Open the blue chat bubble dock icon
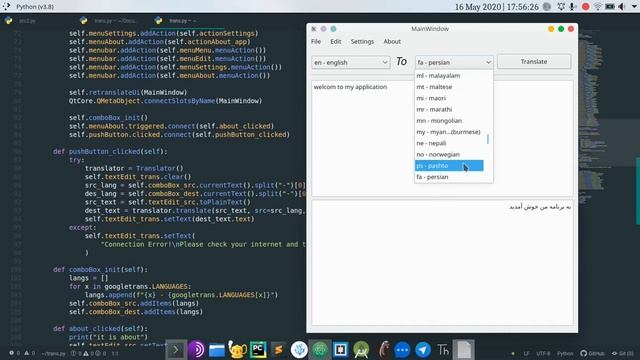 (402, 350)
